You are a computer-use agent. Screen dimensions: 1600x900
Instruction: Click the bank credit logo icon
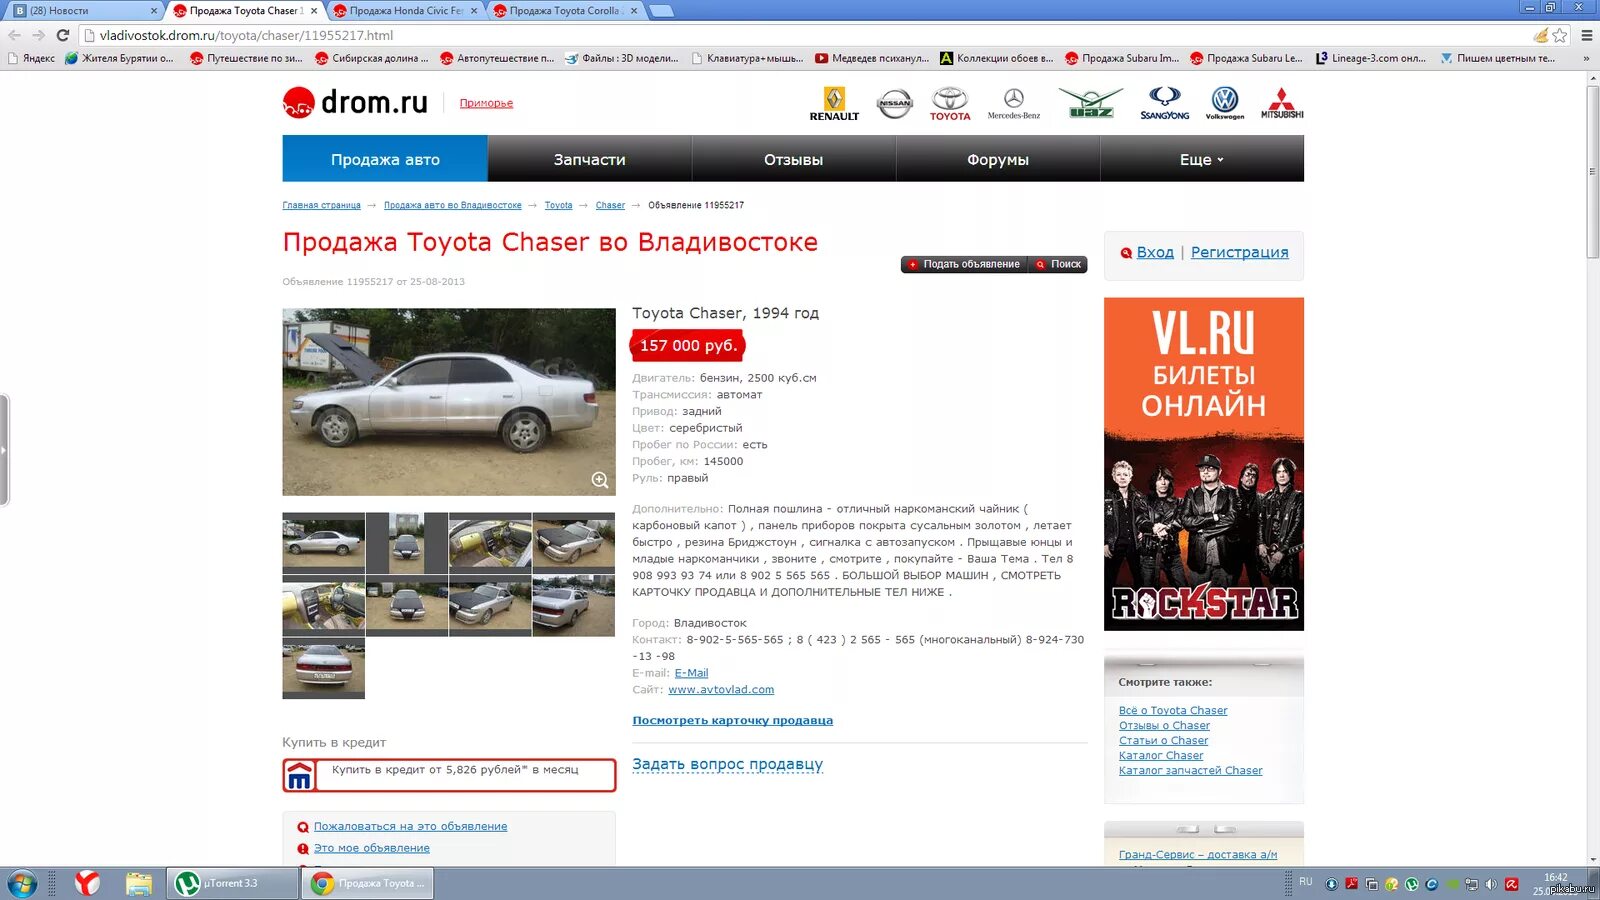pos(299,776)
